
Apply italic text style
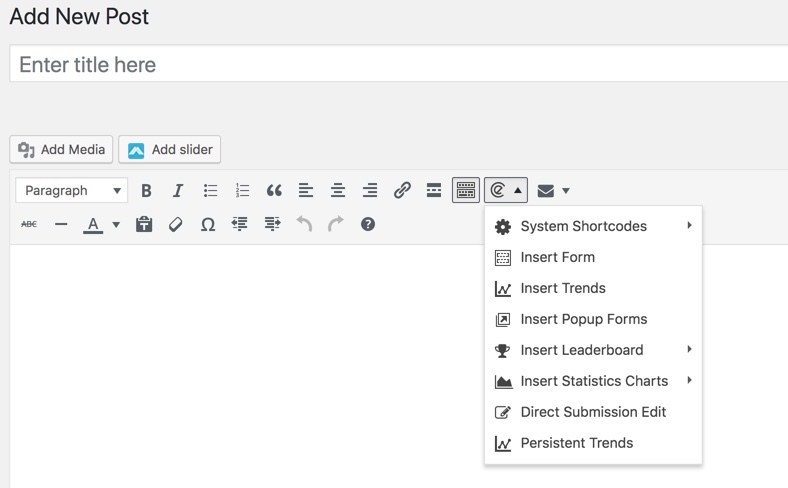[x=178, y=191]
